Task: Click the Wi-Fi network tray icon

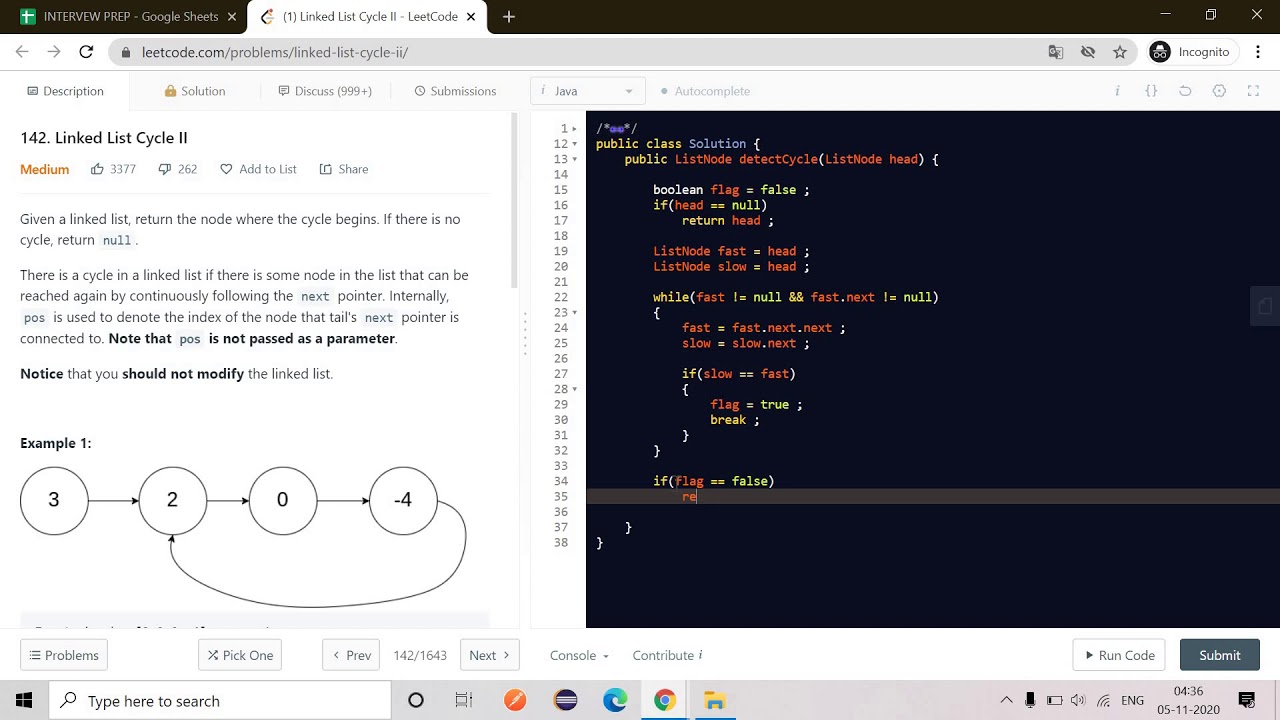Action: click(x=1103, y=700)
